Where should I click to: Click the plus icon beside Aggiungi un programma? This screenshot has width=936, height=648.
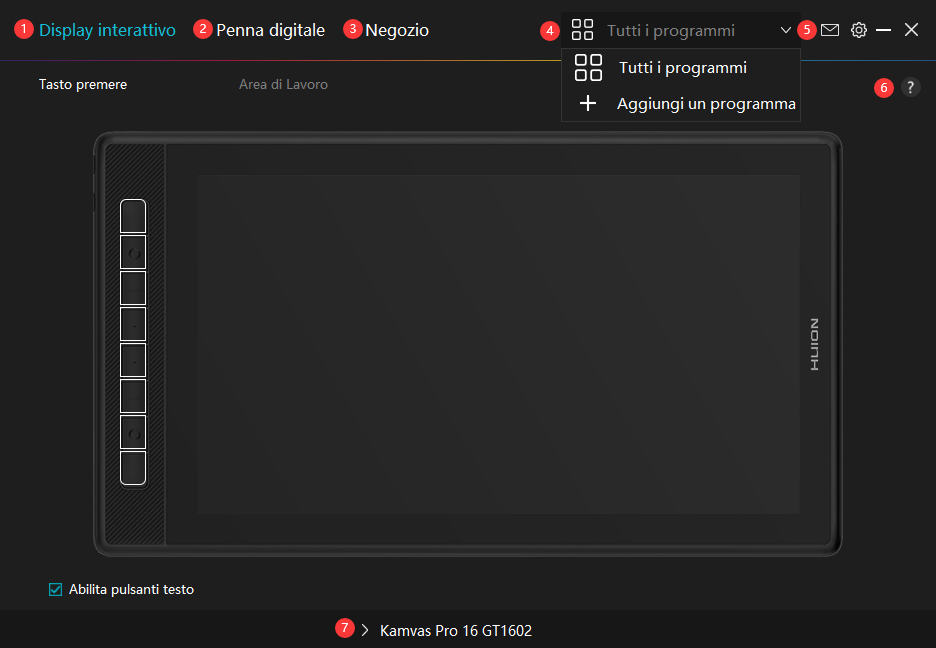tap(588, 103)
